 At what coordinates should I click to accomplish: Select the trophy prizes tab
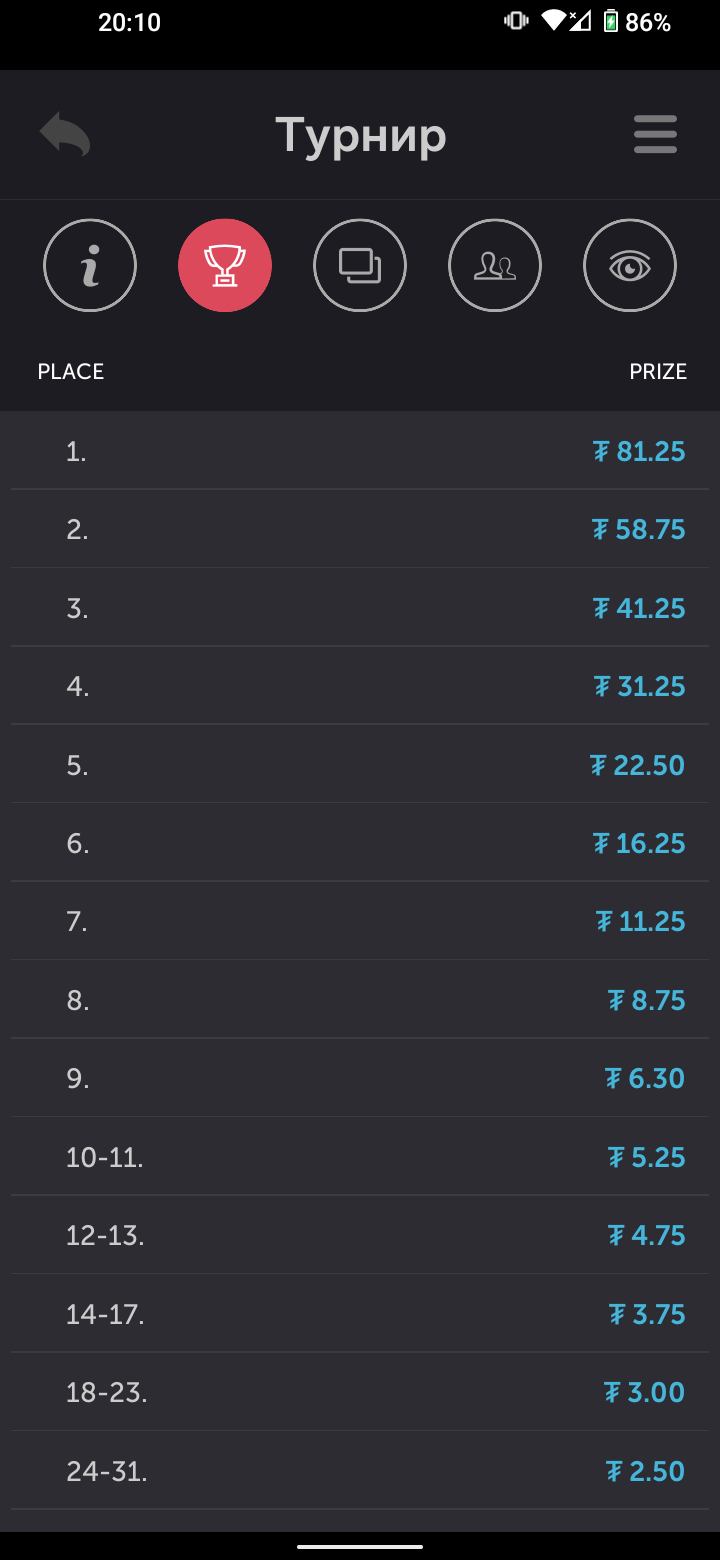coord(225,266)
